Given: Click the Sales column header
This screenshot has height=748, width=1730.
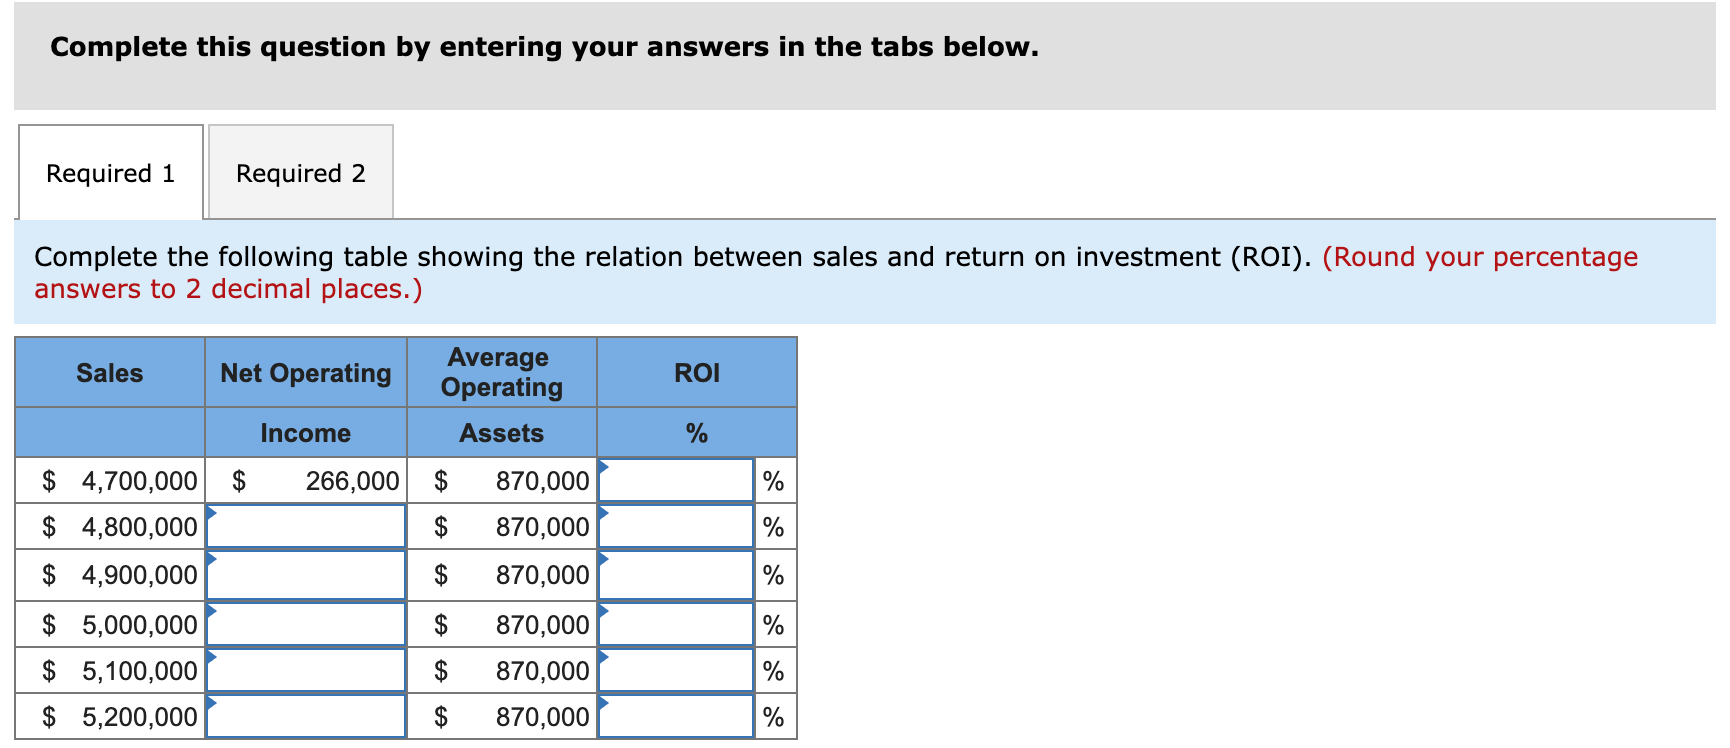Looking at the screenshot, I should click(110, 373).
